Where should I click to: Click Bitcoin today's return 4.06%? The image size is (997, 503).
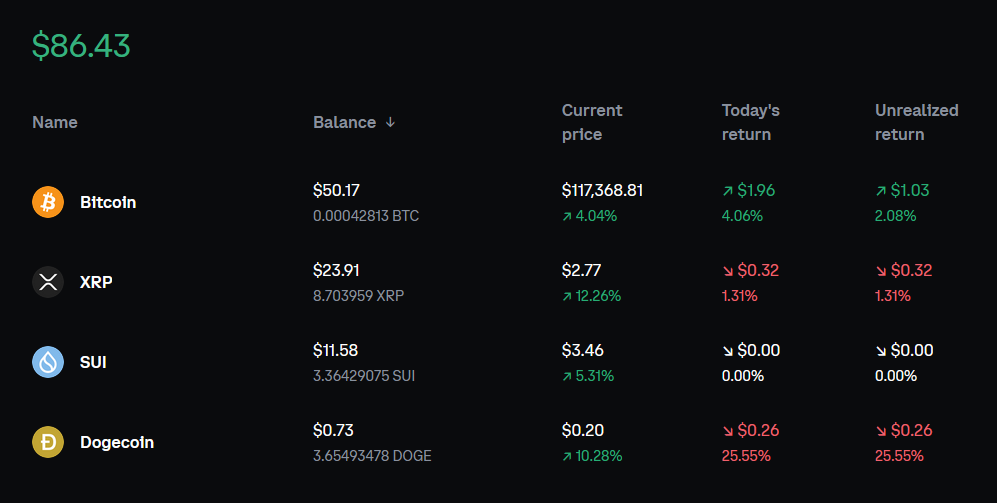coord(742,216)
